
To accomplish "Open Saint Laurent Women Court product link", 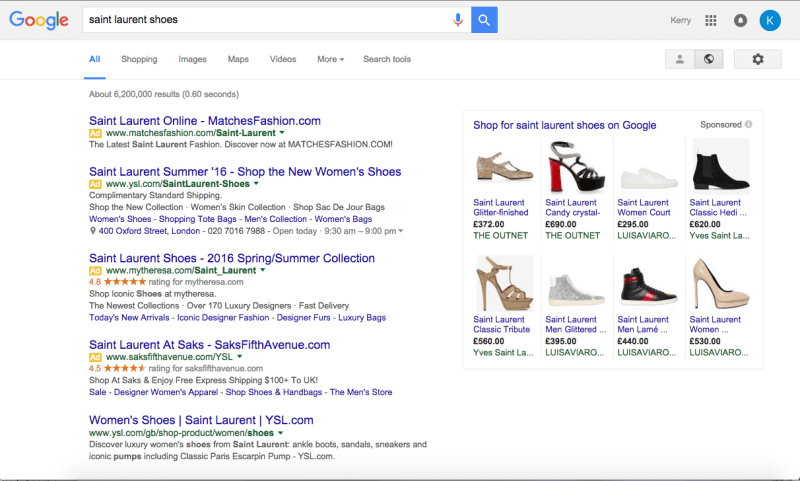I will coord(644,208).
